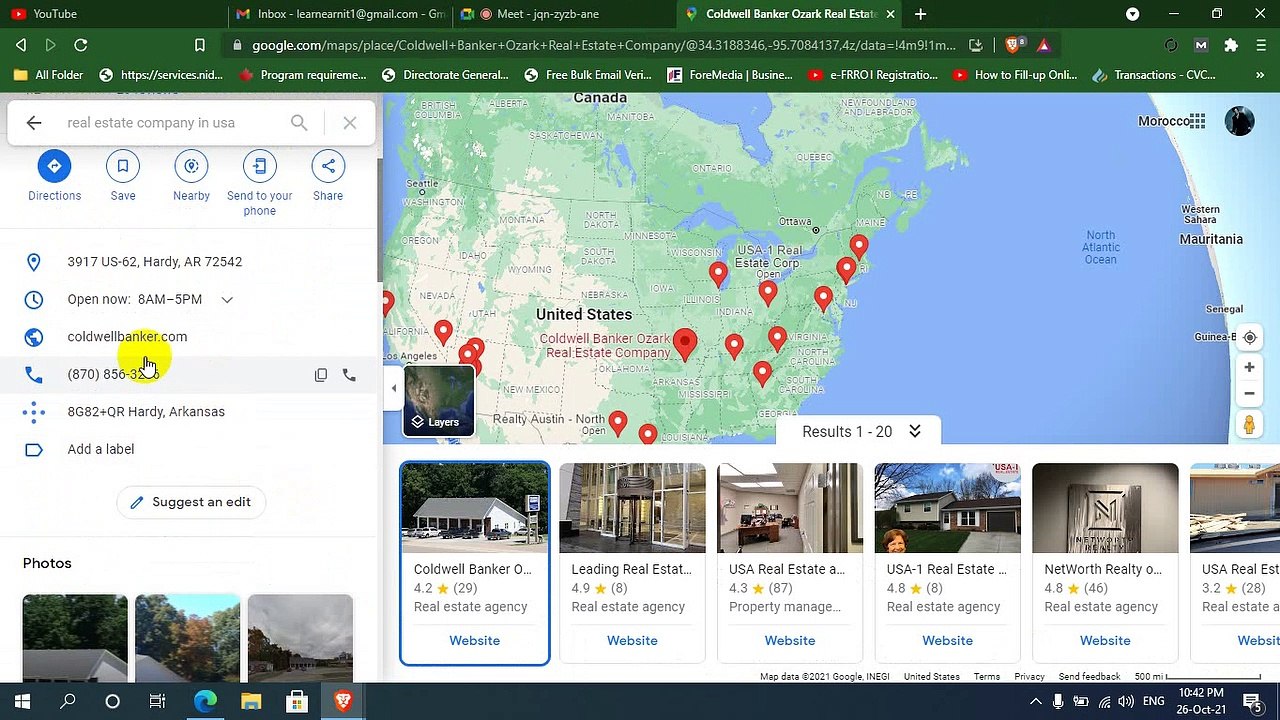Open the Transactions - CVC bookmark

point(1155,75)
